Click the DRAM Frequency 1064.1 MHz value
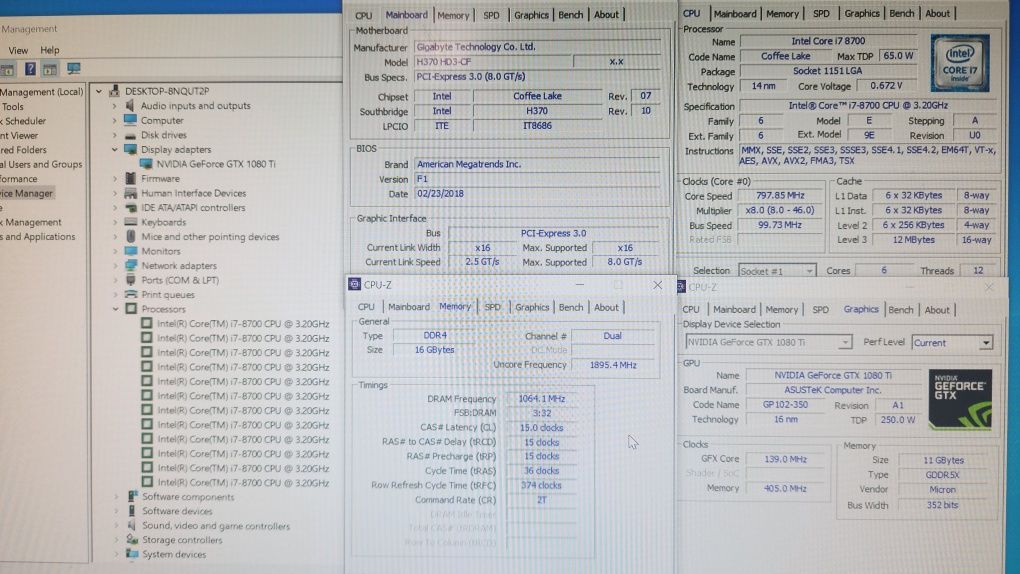This screenshot has height=574, width=1020. [x=541, y=398]
